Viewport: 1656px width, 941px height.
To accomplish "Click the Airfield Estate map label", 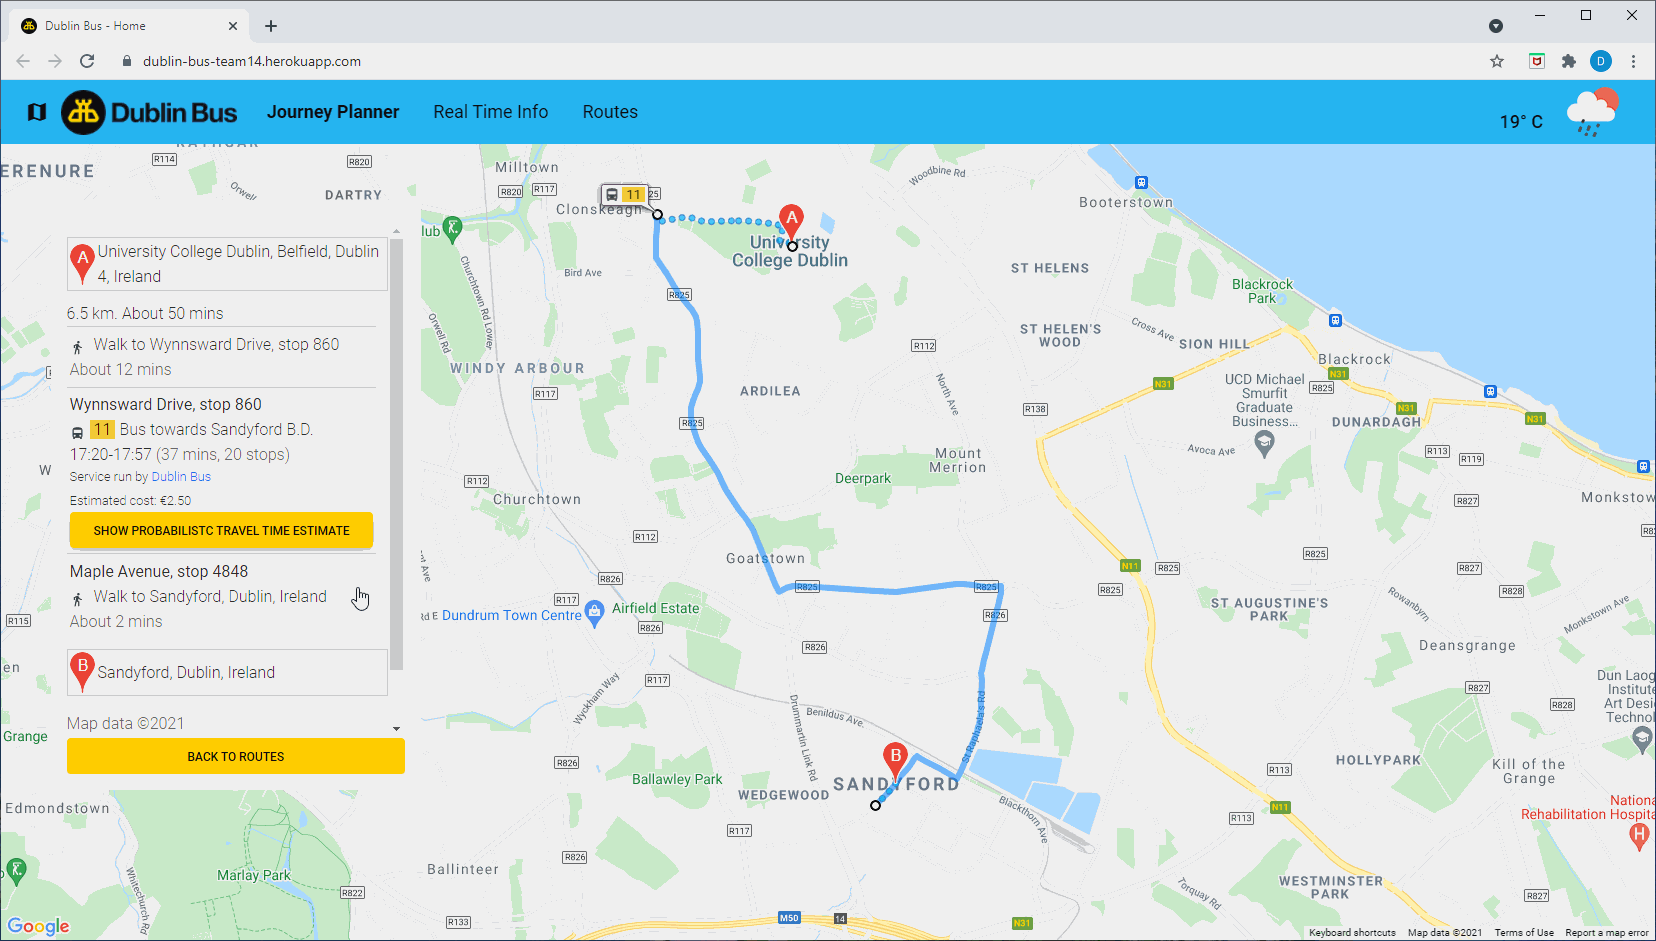I will point(656,608).
